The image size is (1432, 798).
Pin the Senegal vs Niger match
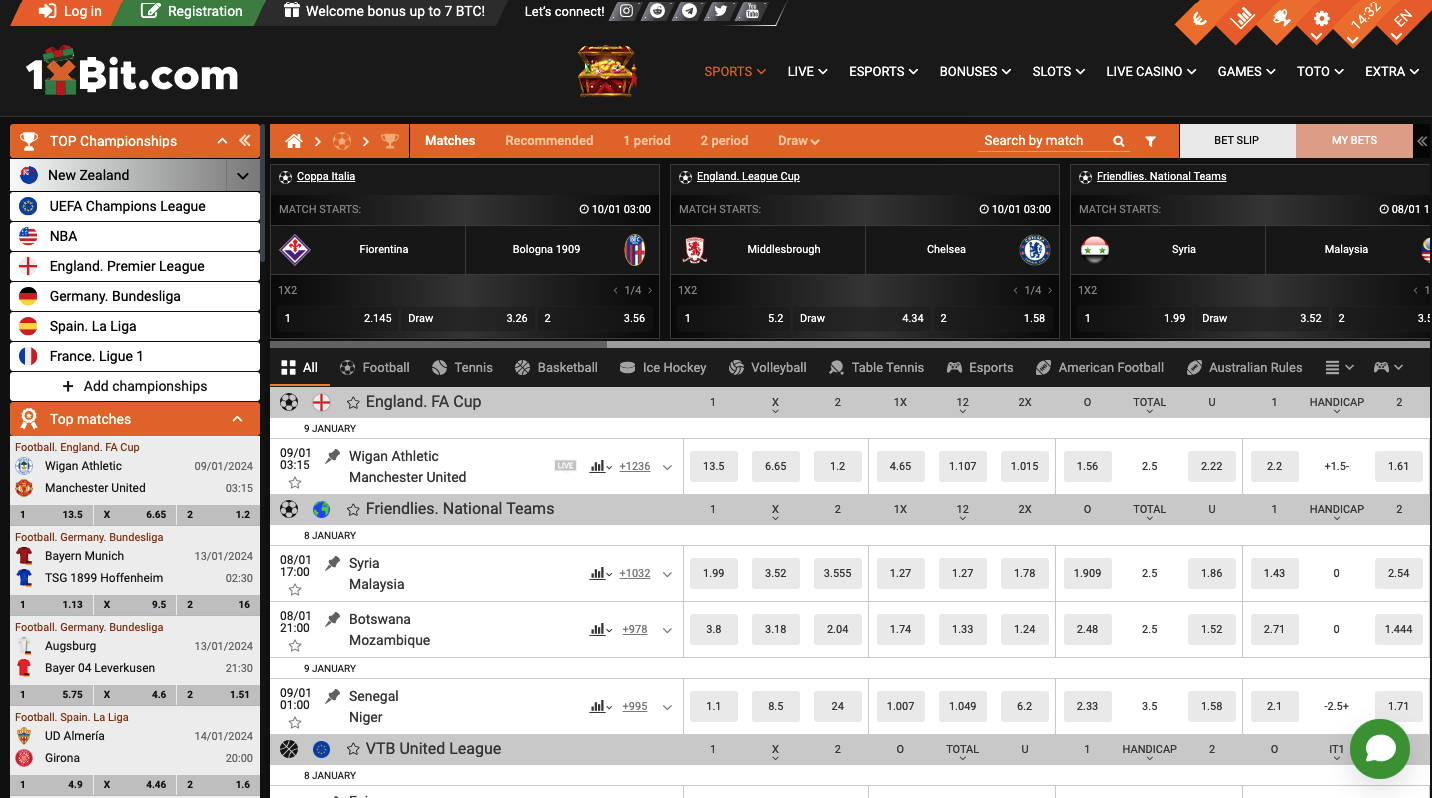332,696
